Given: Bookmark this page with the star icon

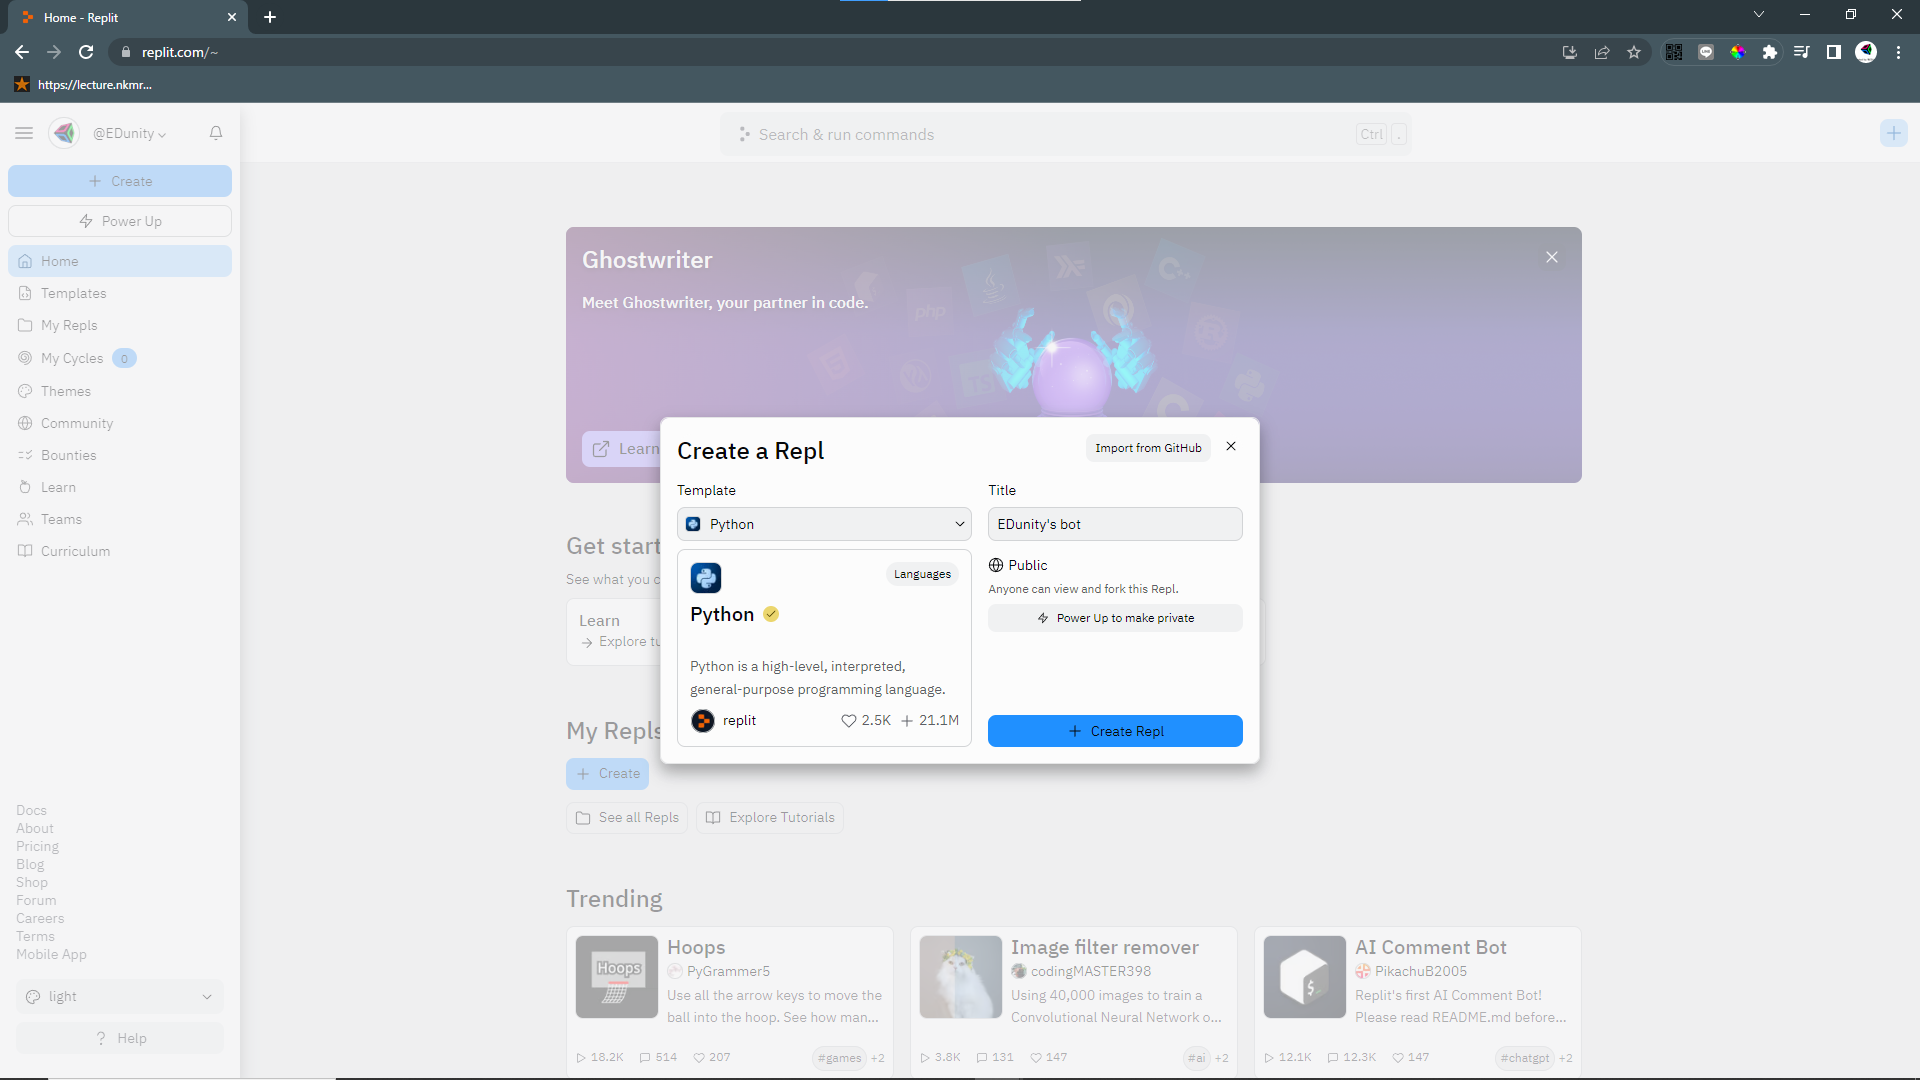Looking at the screenshot, I should 1634,52.
